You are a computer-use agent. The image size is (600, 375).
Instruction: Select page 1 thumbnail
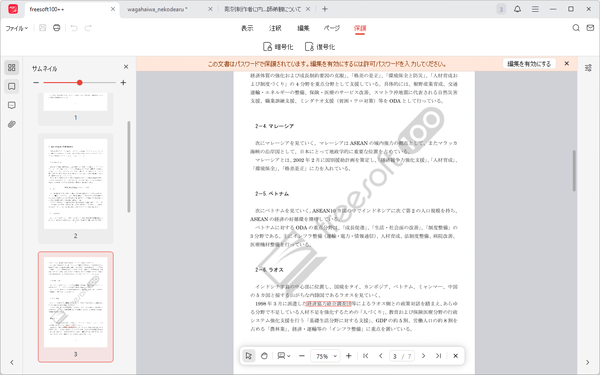click(x=75, y=108)
